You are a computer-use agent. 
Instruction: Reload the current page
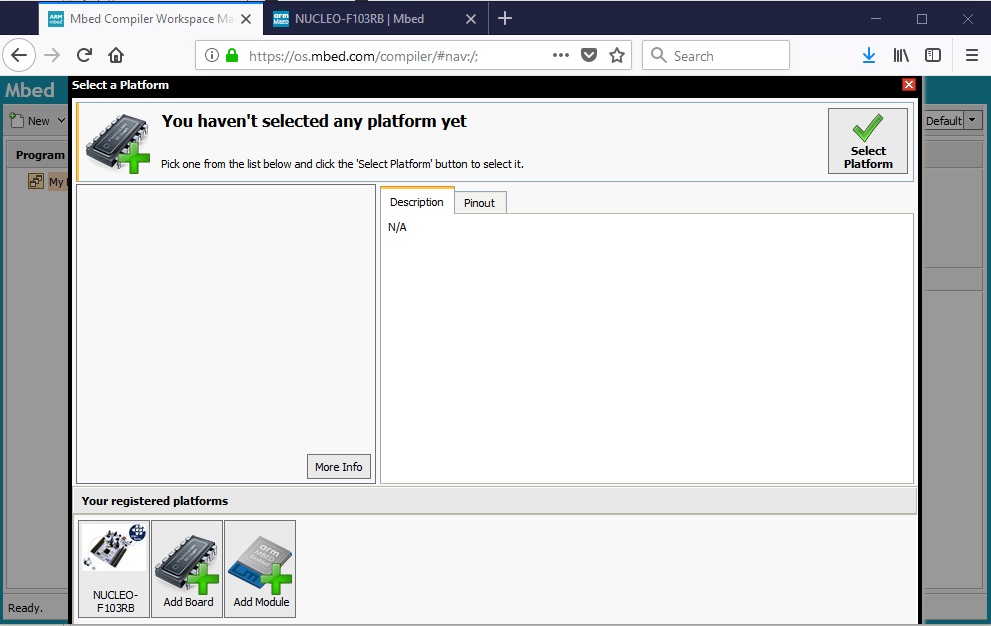[84, 56]
